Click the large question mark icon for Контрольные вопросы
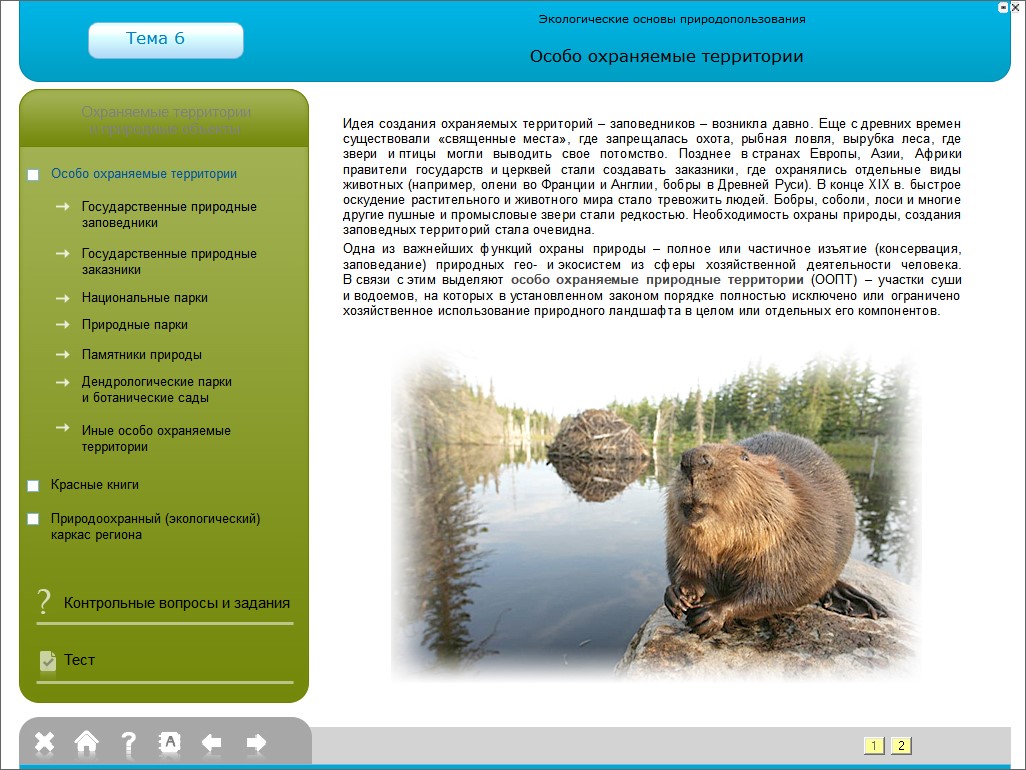 44,602
